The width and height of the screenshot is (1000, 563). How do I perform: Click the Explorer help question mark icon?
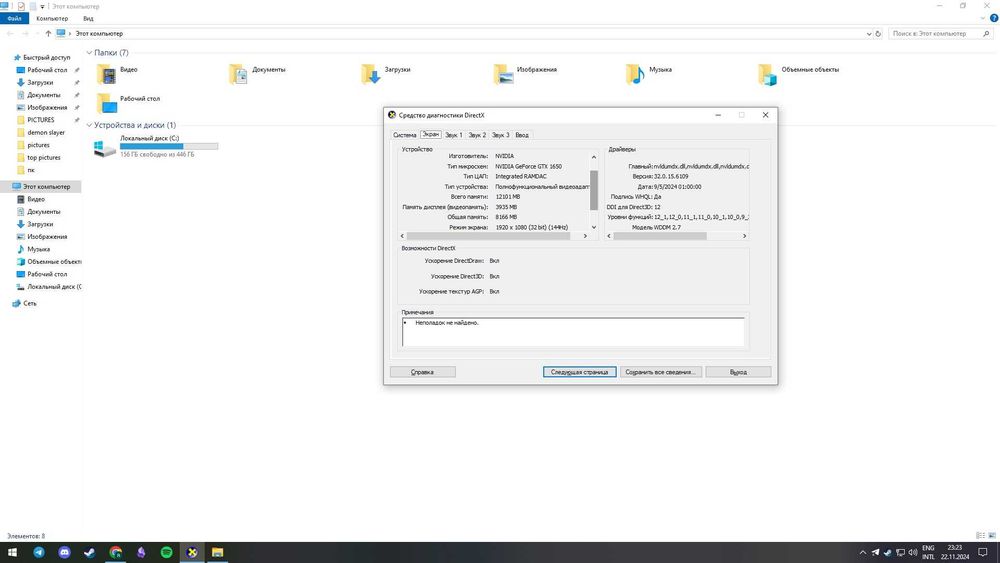(994, 18)
